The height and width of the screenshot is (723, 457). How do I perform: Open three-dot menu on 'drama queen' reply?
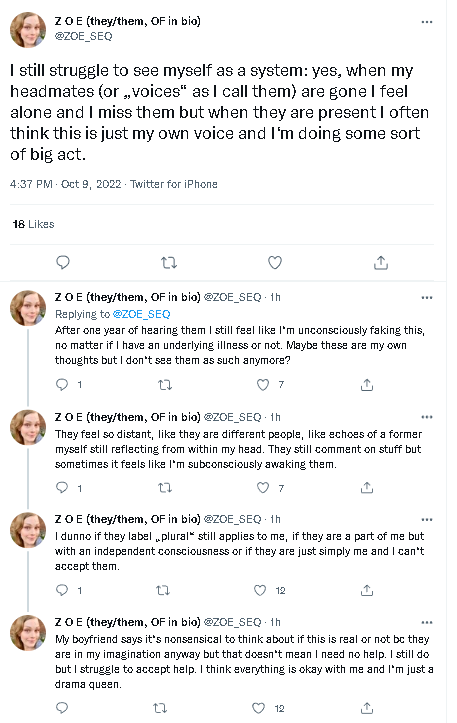(427, 622)
